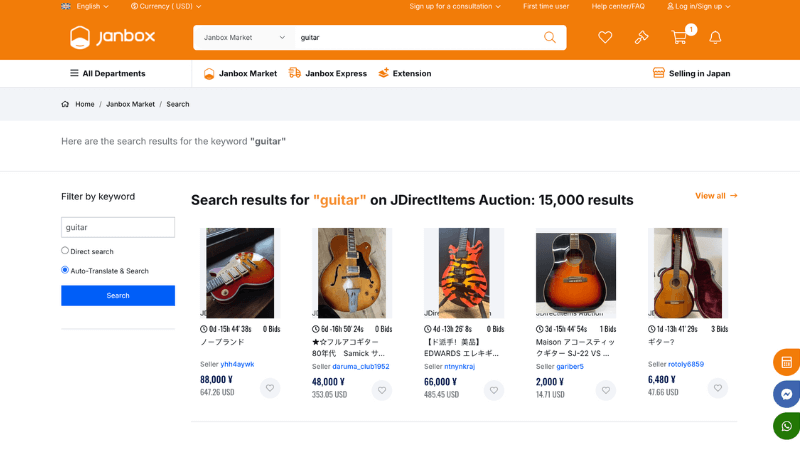Open the WhatsApp contact icon
Viewport: 800px width, 450px height.
click(787, 426)
